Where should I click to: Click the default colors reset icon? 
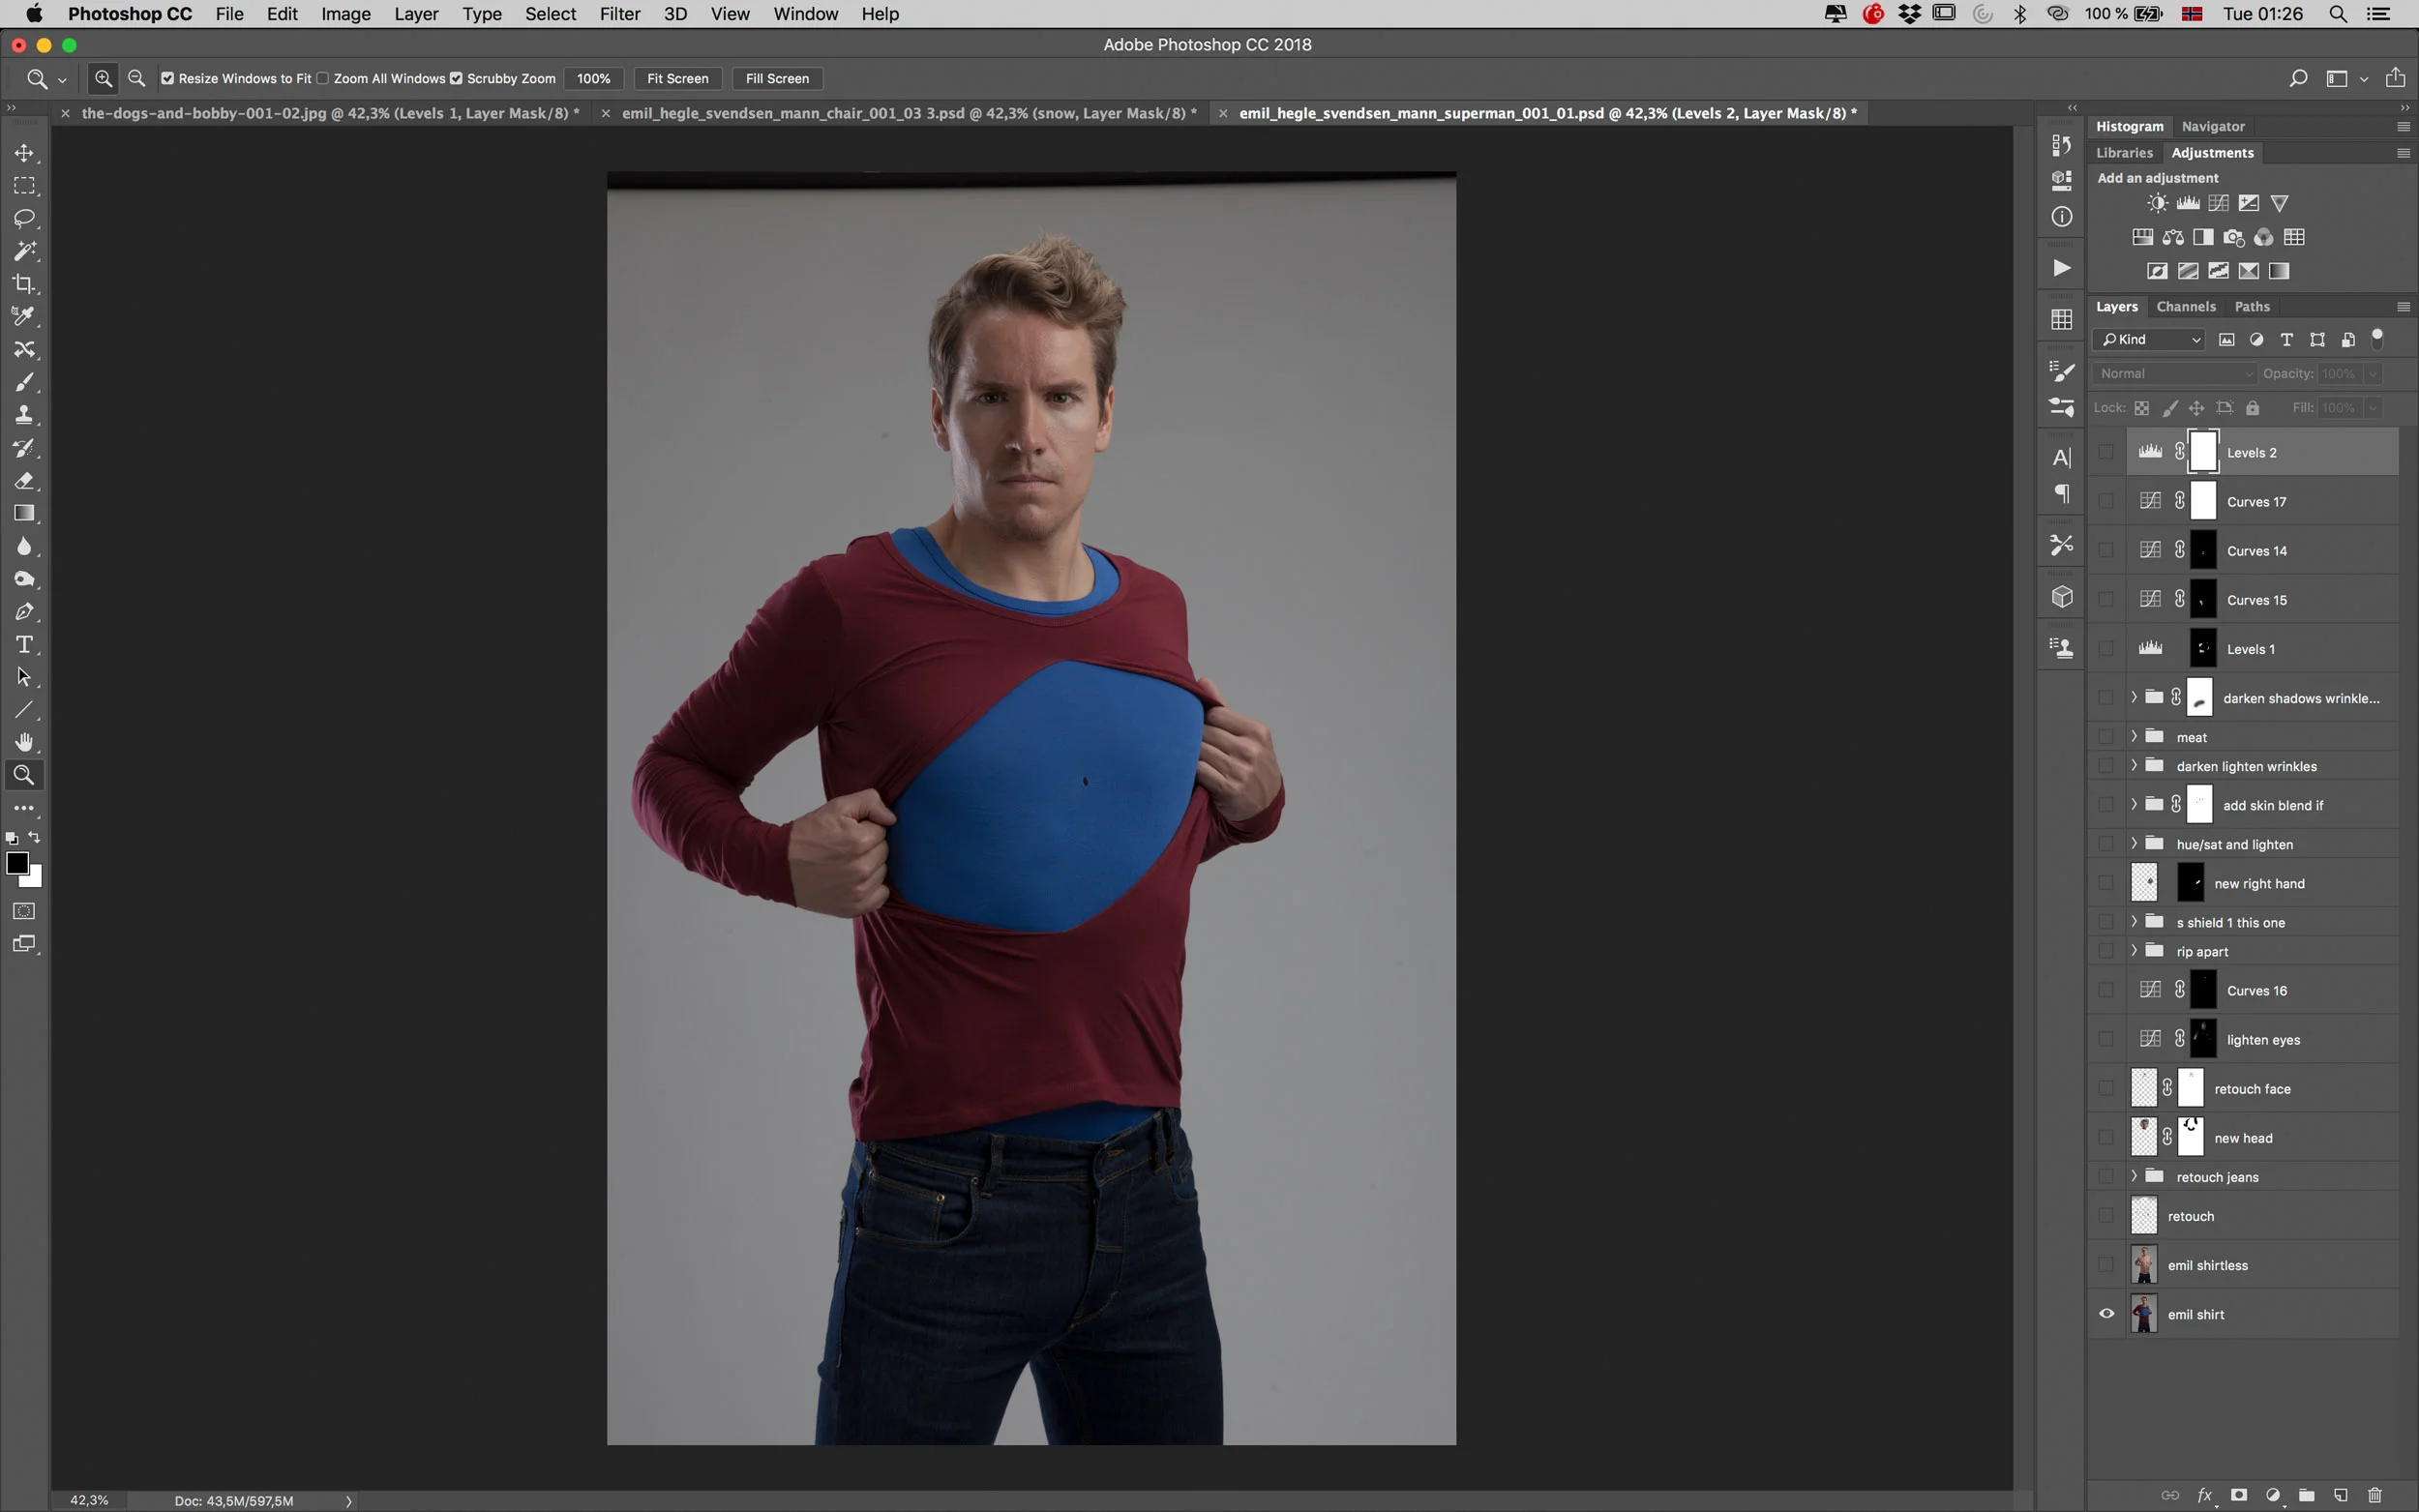coord(12,838)
